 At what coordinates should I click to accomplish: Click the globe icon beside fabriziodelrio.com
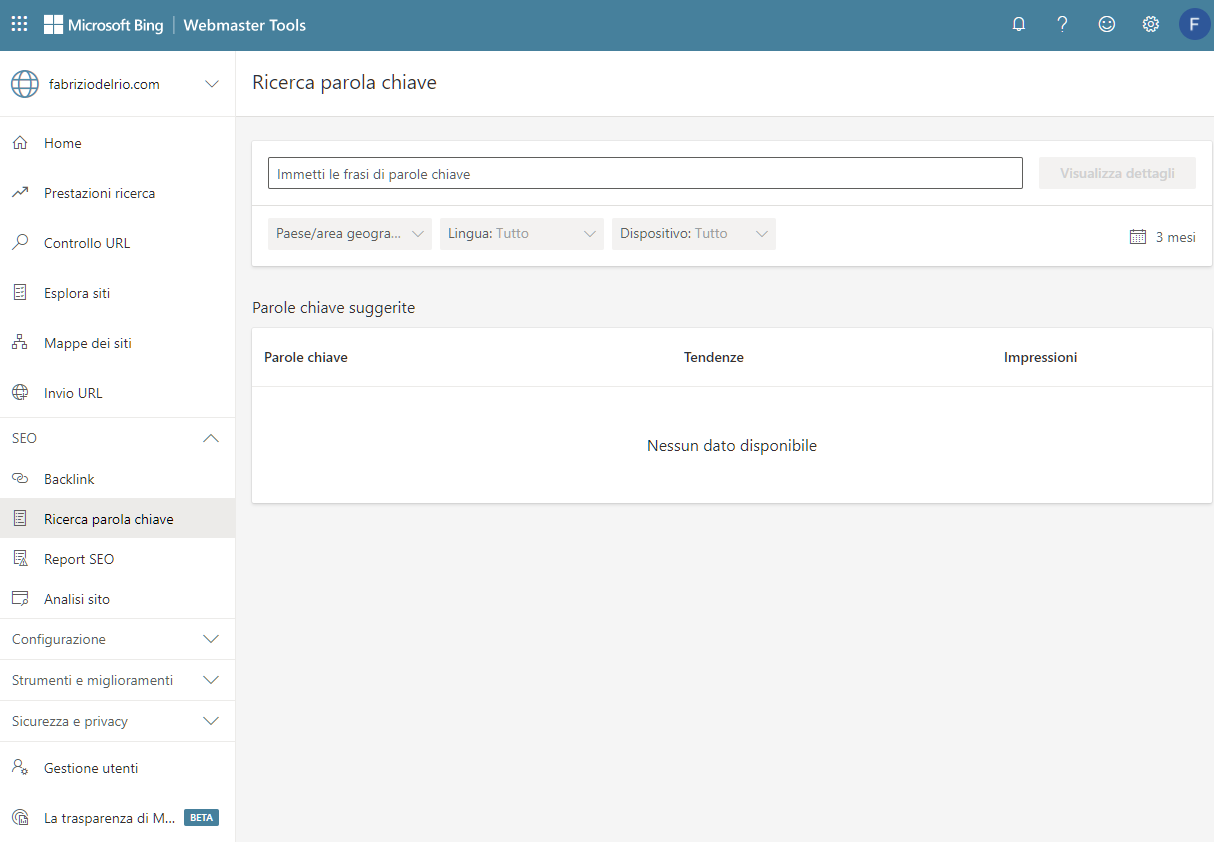point(25,84)
